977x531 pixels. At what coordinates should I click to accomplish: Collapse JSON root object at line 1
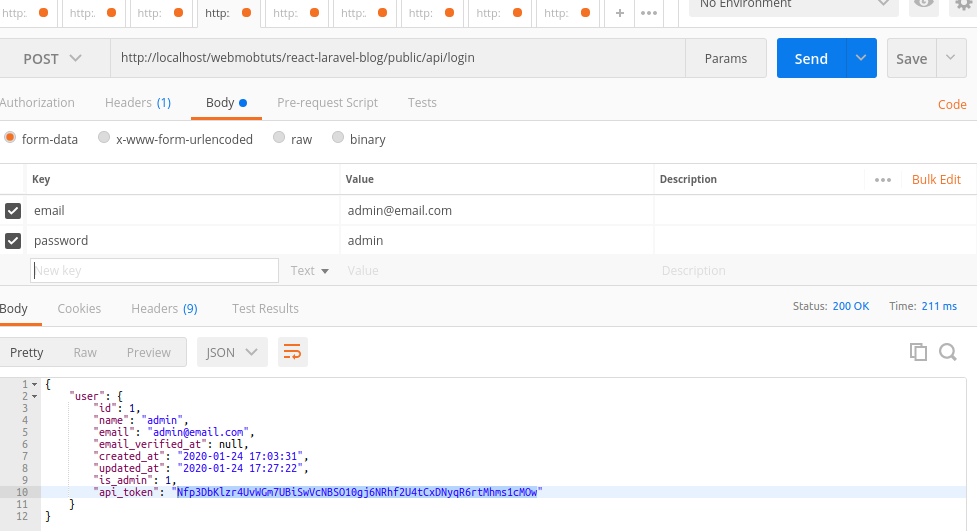[34, 385]
